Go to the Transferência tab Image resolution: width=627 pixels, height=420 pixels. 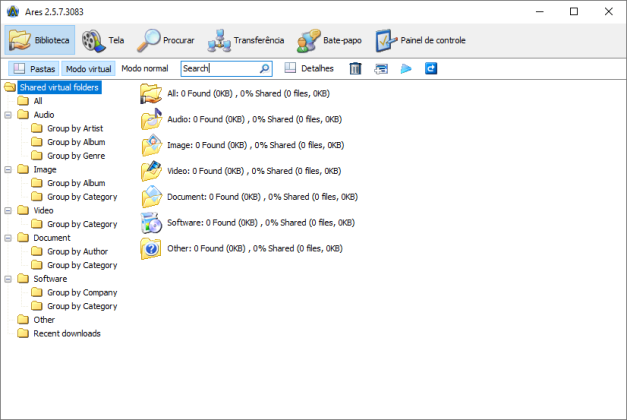click(246, 40)
